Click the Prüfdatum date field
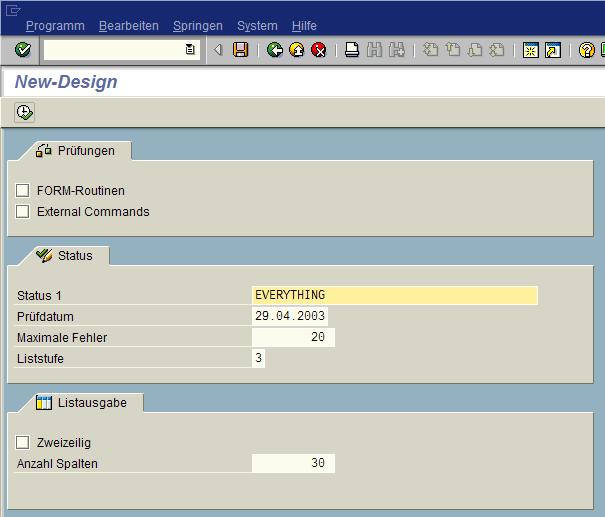 click(x=290, y=316)
